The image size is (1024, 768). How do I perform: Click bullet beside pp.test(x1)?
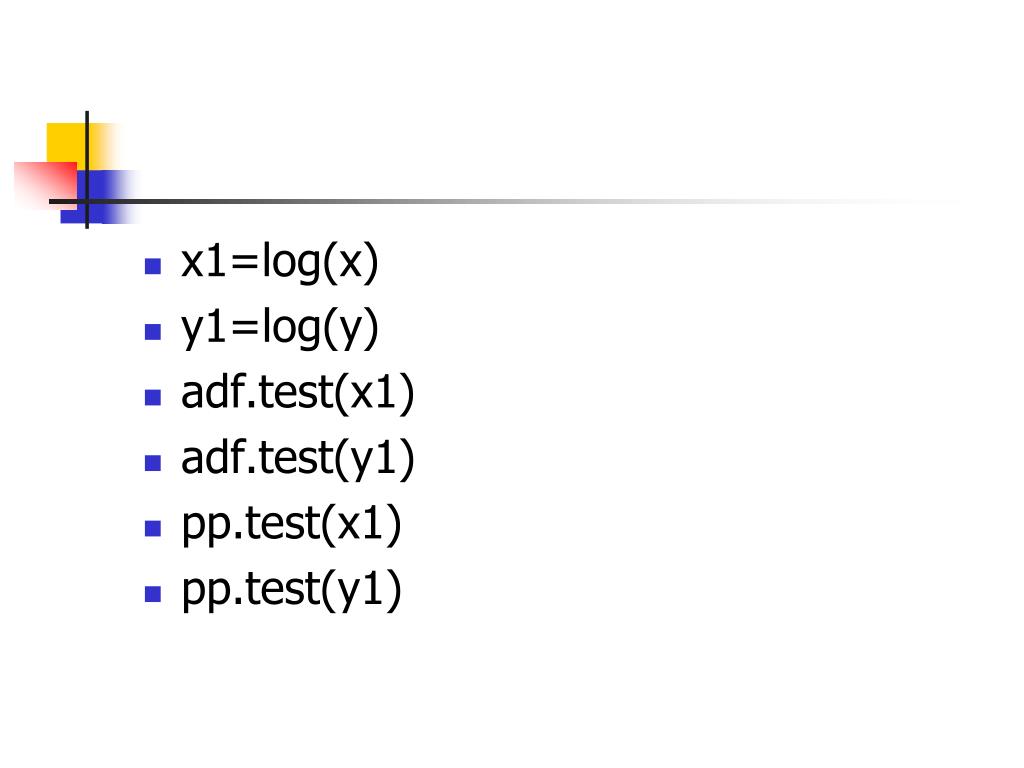click(153, 528)
